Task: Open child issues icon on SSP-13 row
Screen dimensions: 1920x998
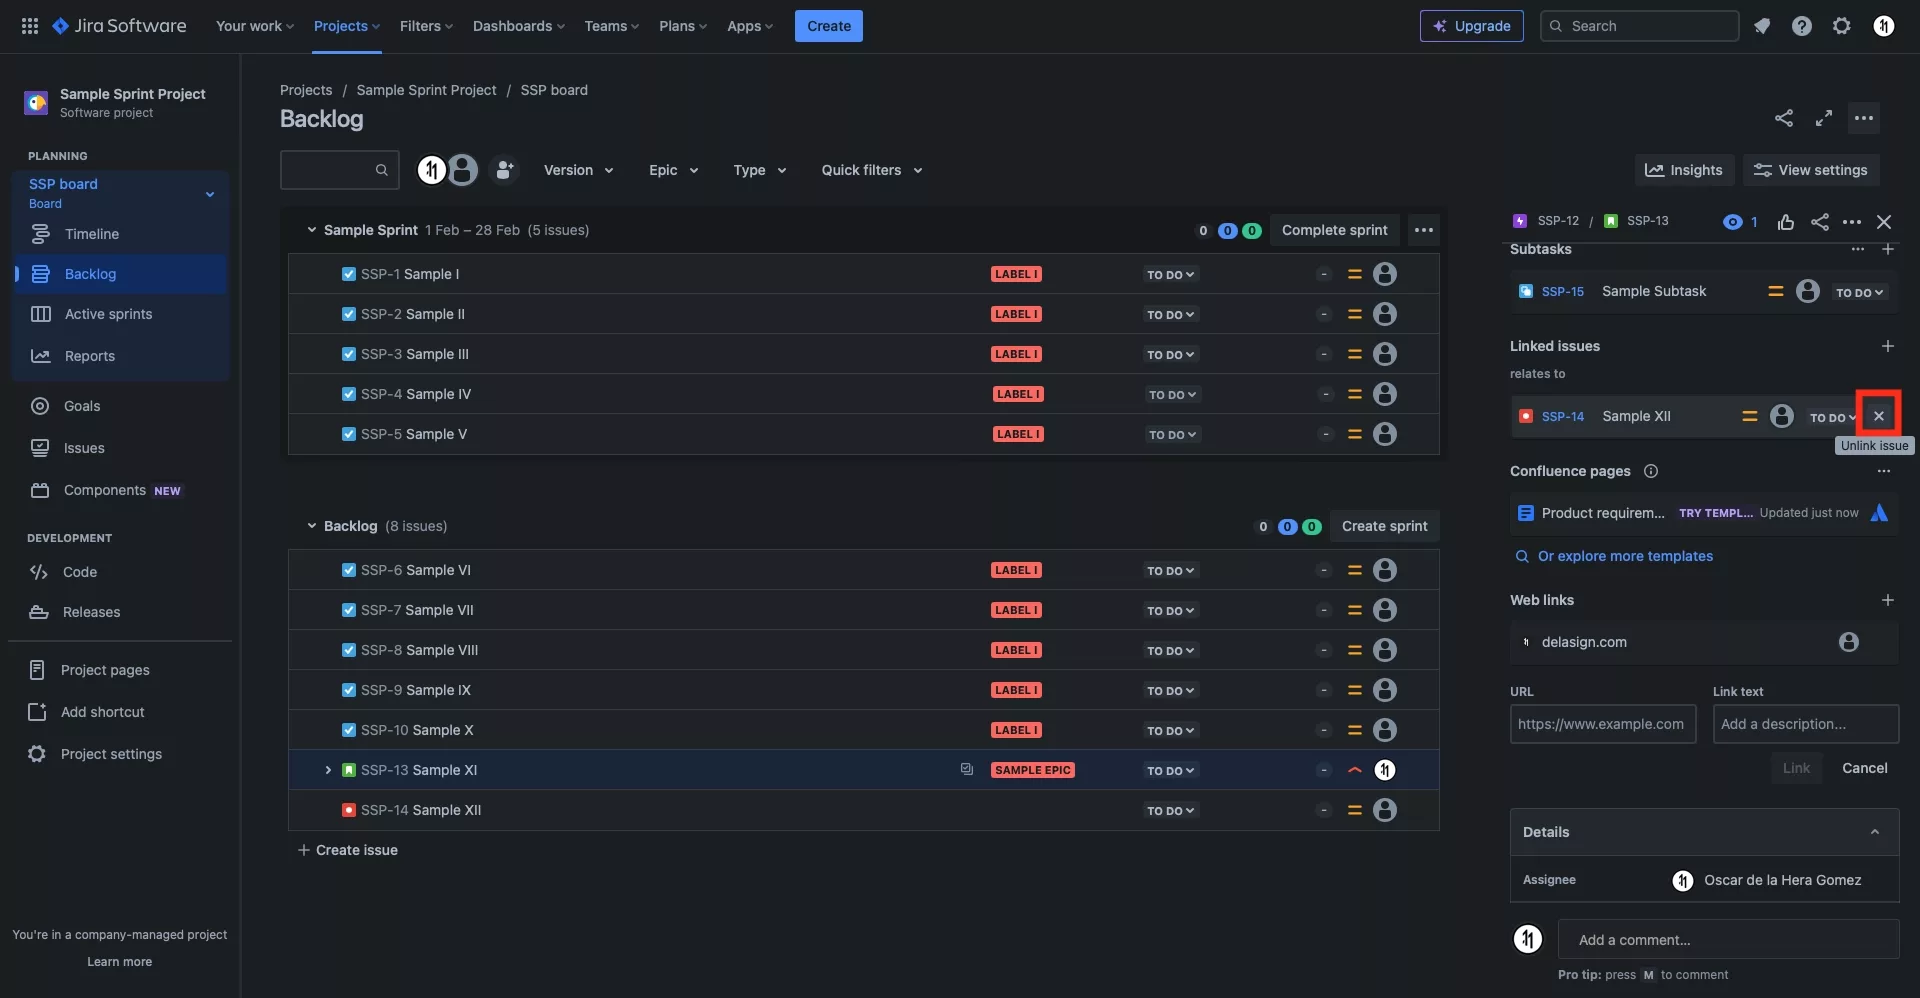Action: tap(967, 770)
